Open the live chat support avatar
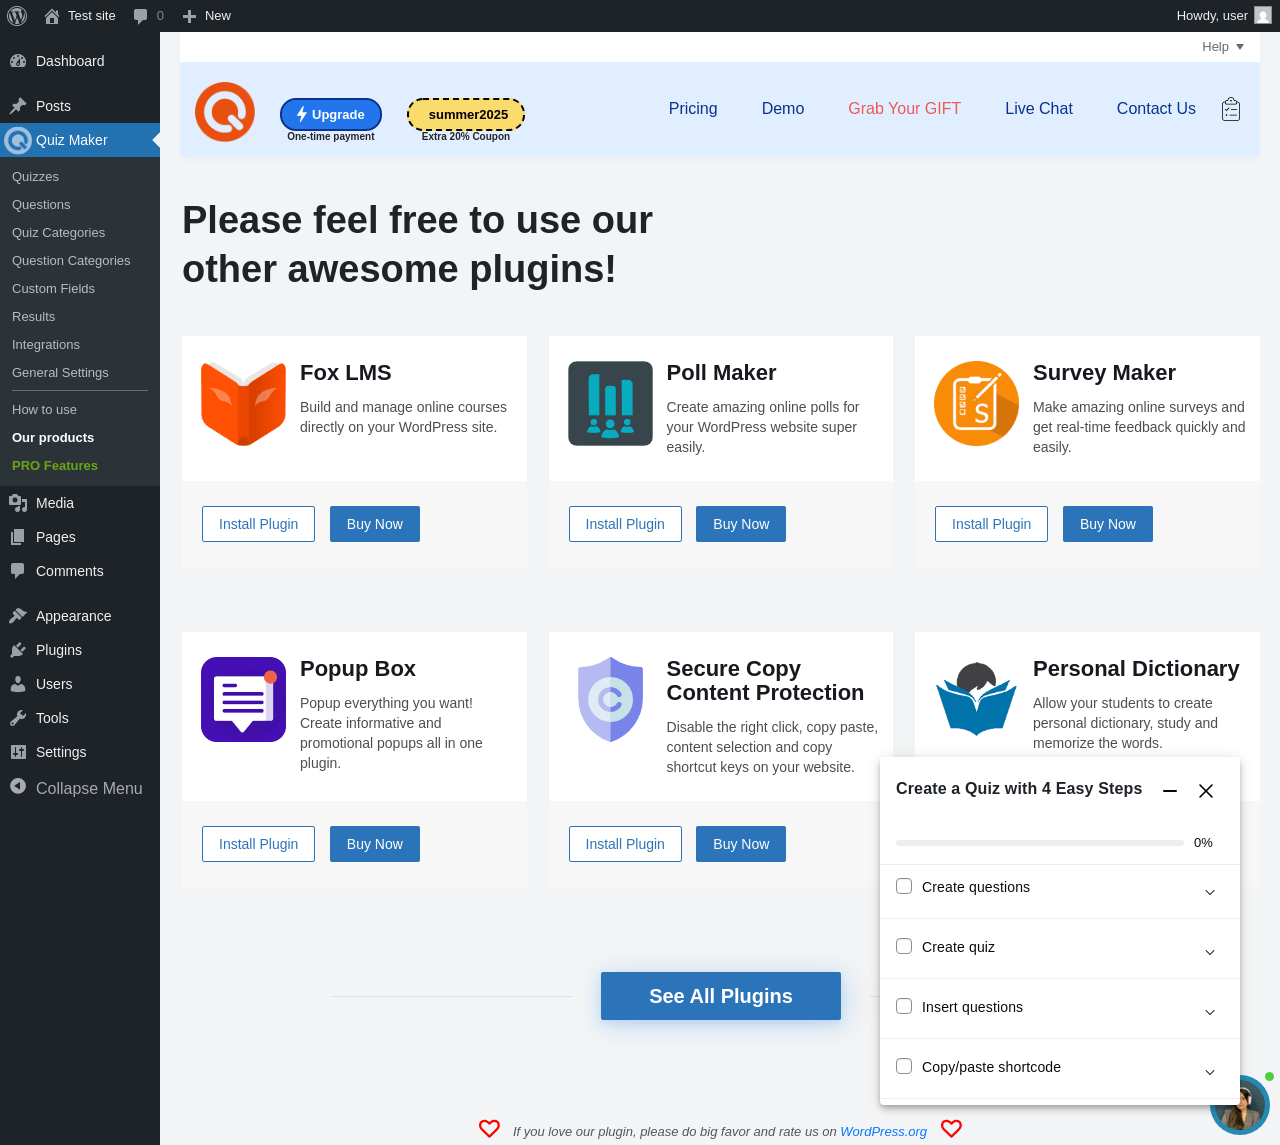 coord(1240,1105)
